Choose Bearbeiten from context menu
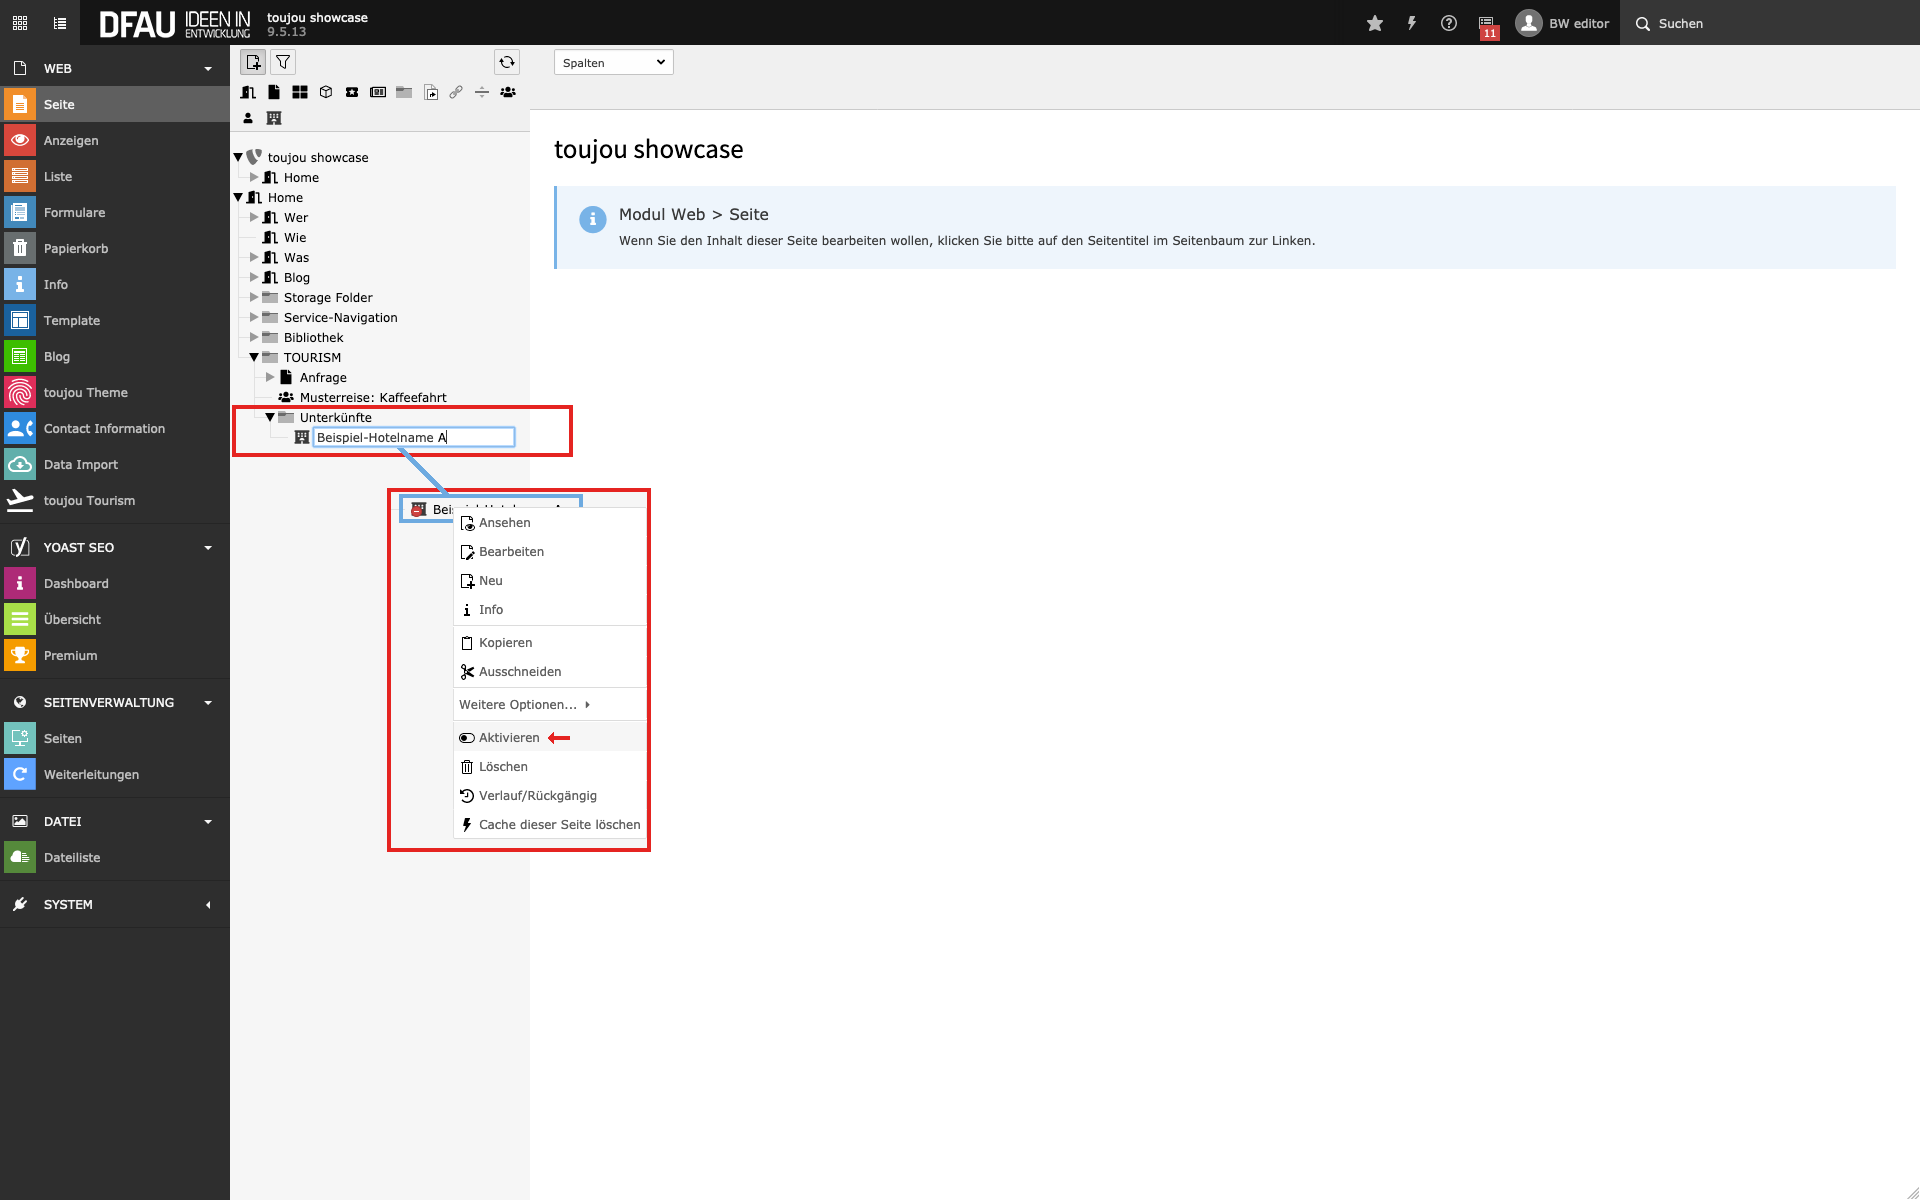1920x1200 pixels. tap(511, 552)
